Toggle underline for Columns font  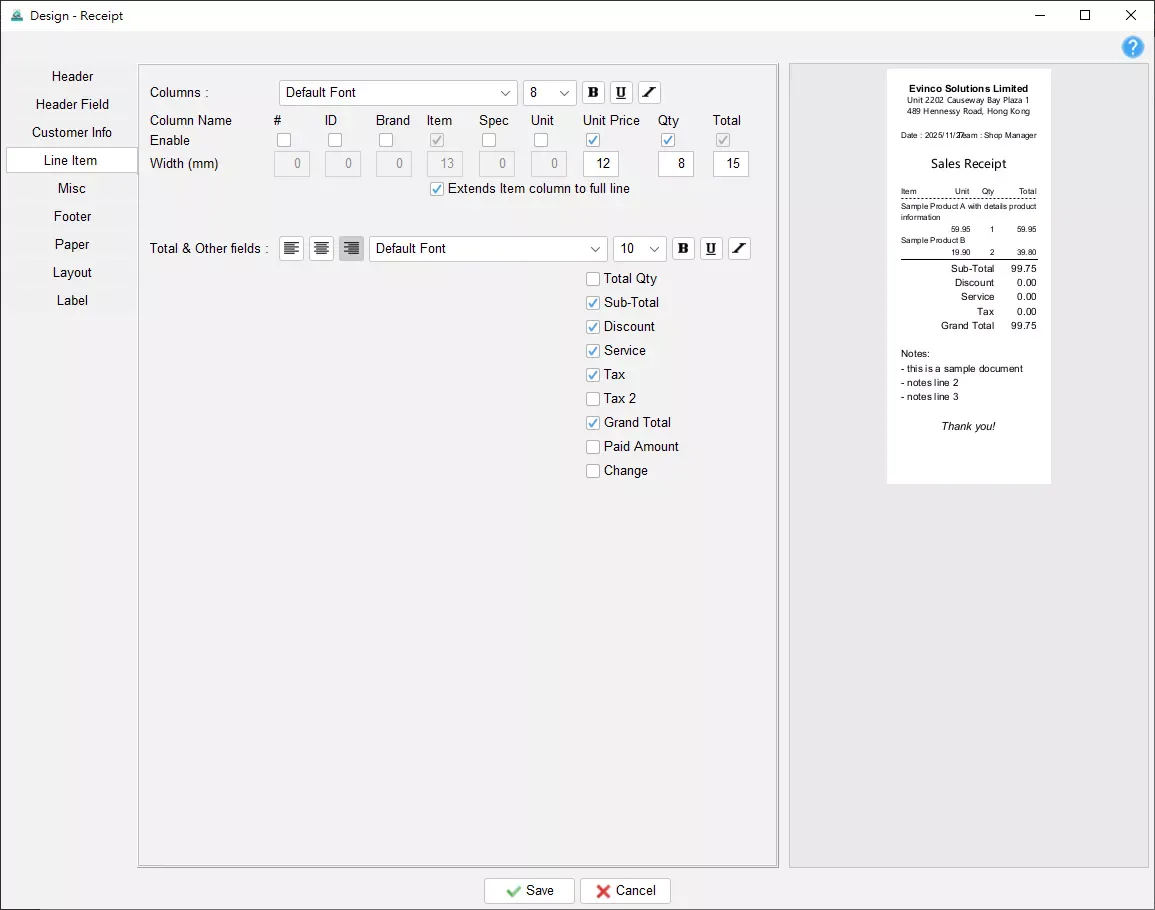point(621,93)
